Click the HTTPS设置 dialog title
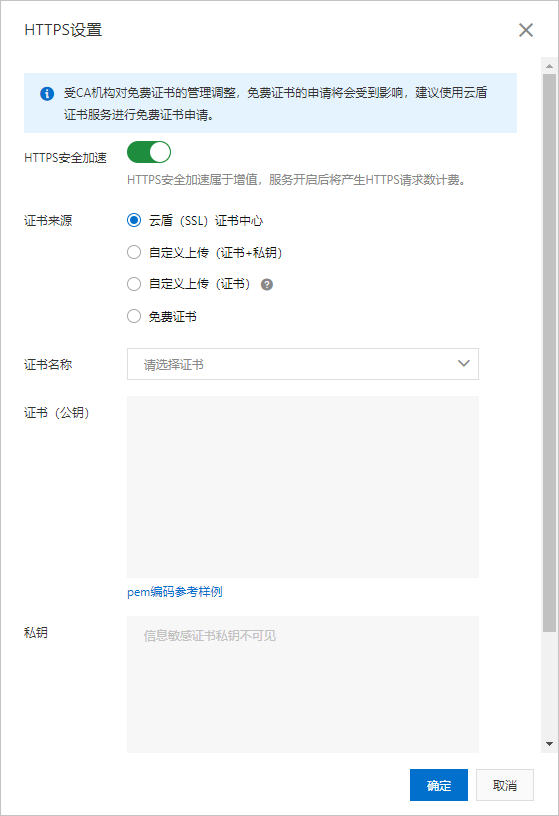The width and height of the screenshot is (559, 816). pyautogui.click(x=63, y=30)
